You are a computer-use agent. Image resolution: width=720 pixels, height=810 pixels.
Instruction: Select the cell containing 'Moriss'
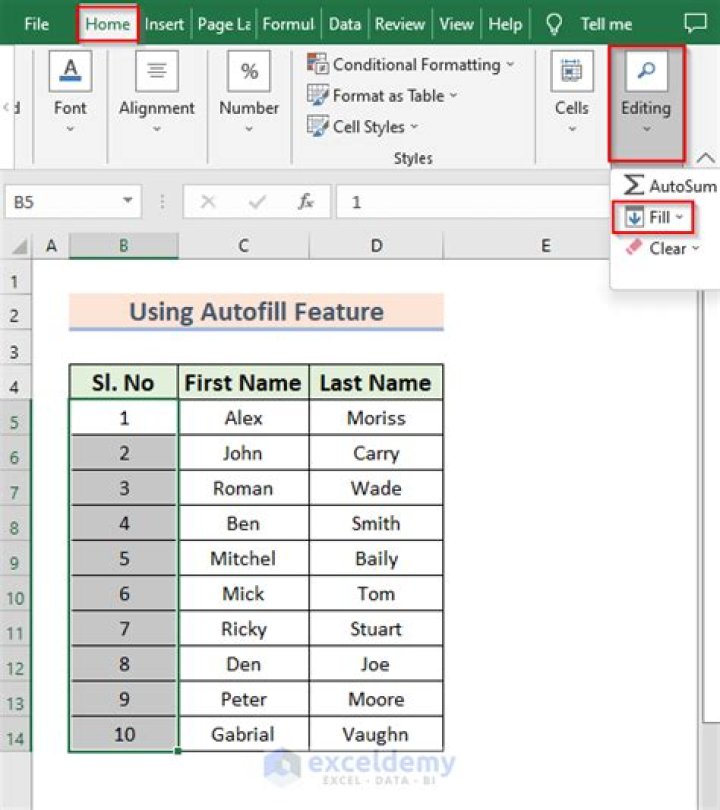376,417
